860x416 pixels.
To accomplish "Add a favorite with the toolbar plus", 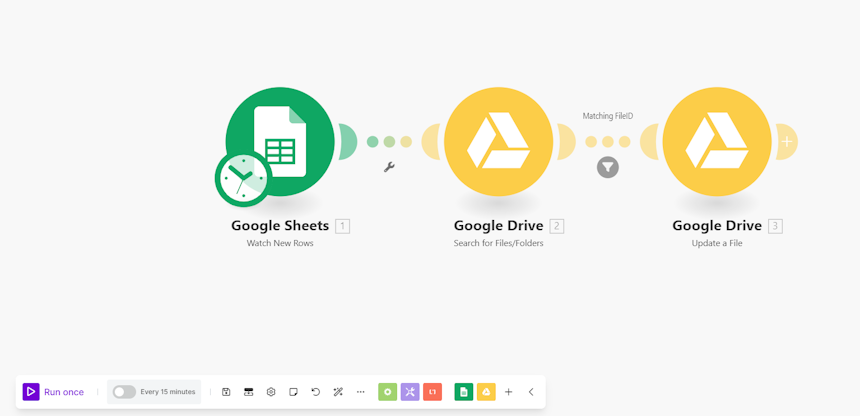I will (508, 392).
